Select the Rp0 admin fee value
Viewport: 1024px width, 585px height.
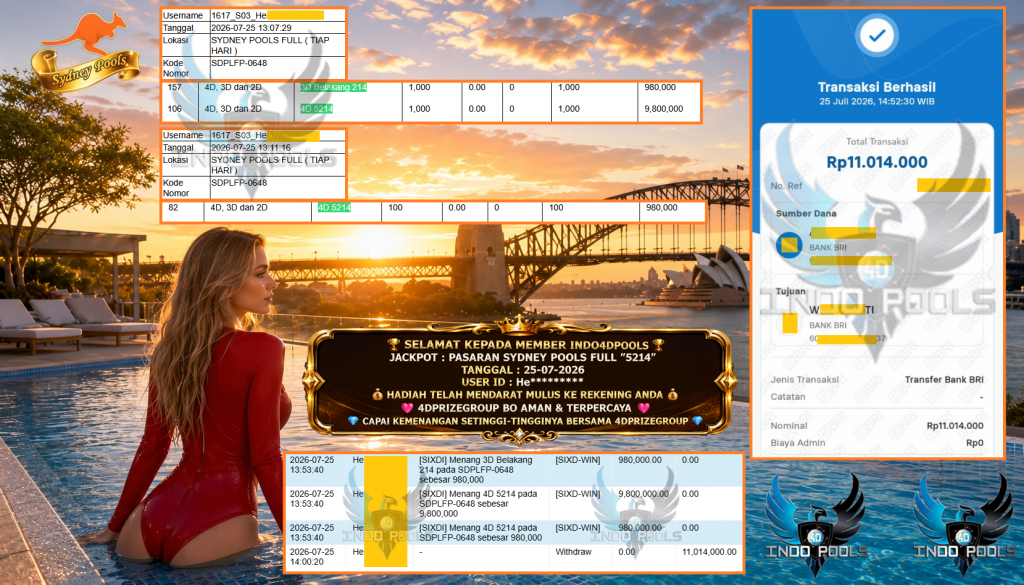[x=974, y=443]
